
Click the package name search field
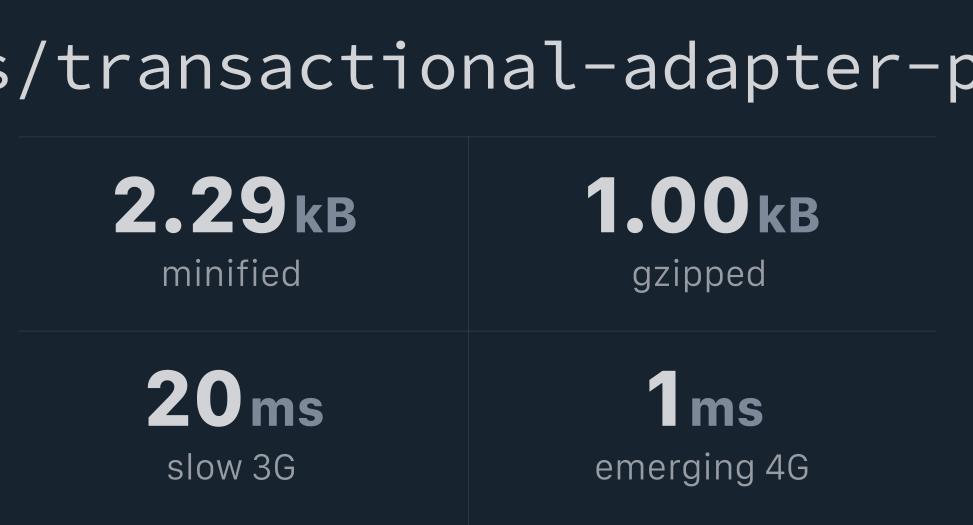[486, 66]
